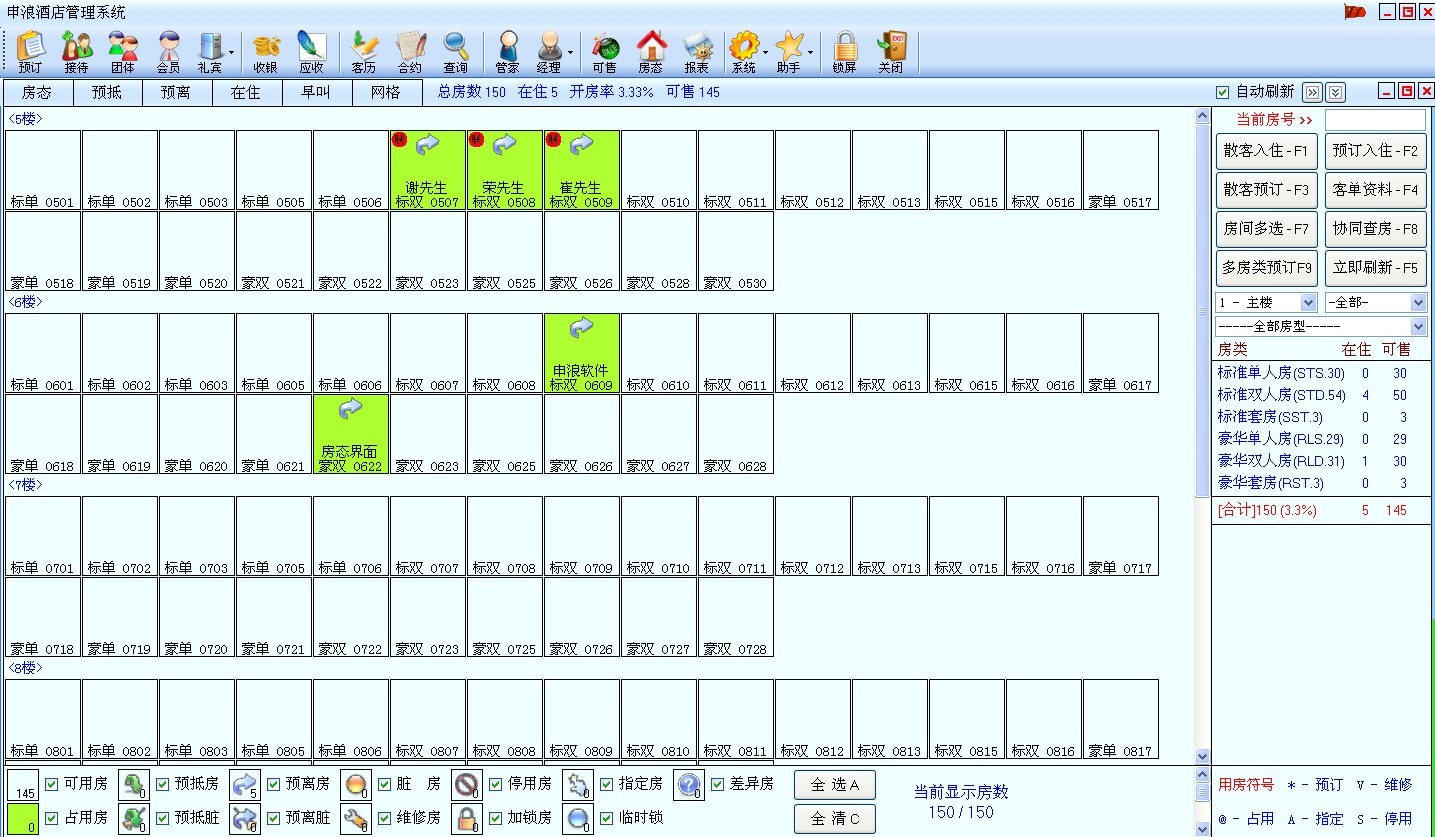1435x837 pixels.
Task: Switch to the 预抵 tab
Action: 107,92
